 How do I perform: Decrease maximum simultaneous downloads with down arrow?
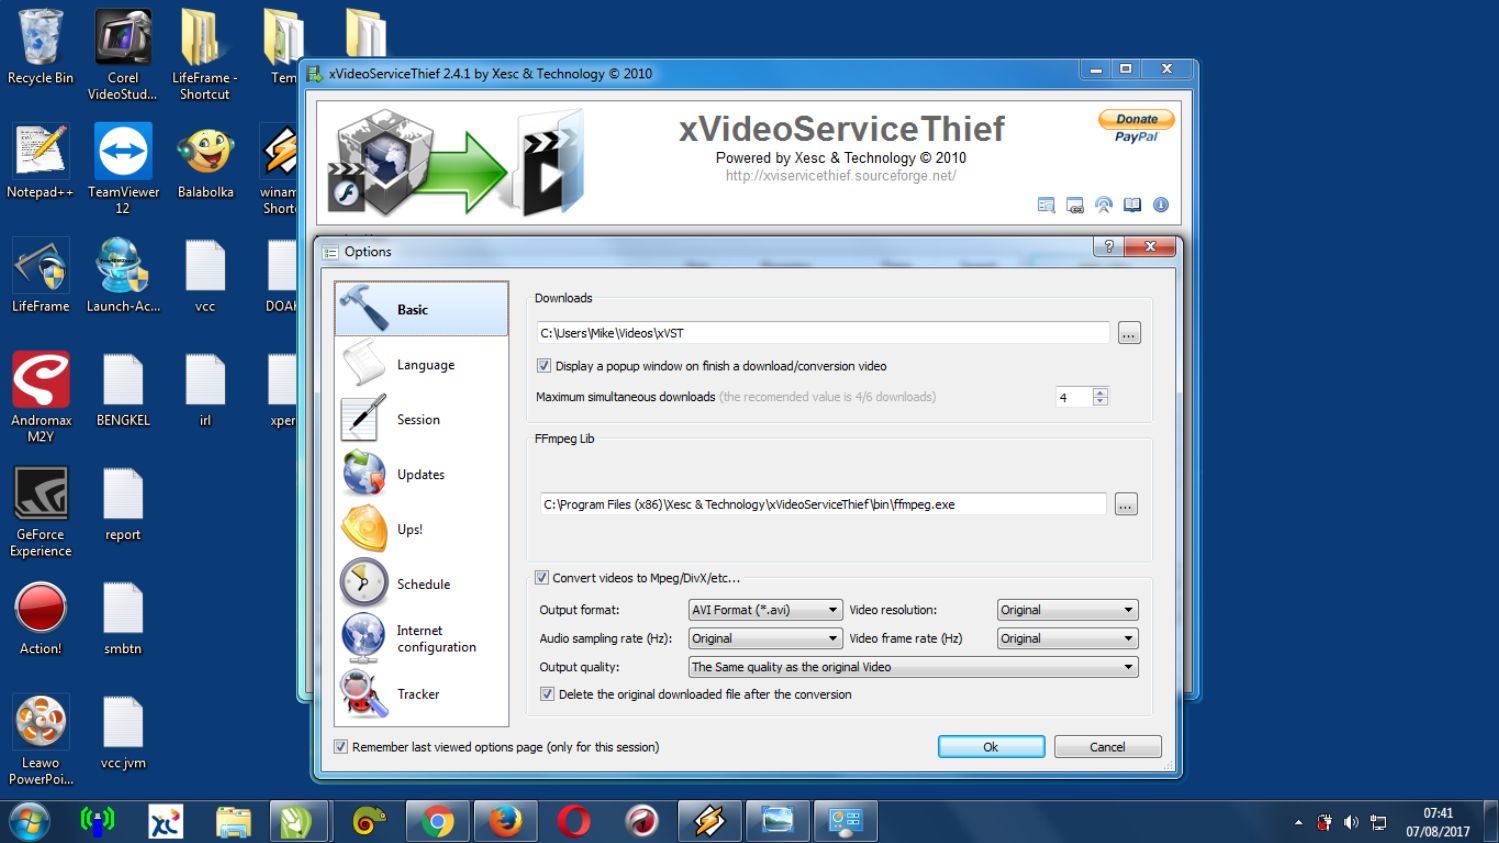[1100, 402]
